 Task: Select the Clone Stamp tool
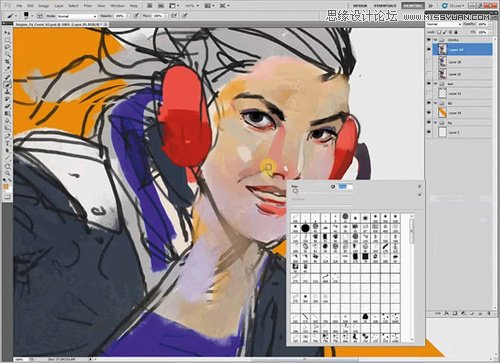[x=7, y=92]
